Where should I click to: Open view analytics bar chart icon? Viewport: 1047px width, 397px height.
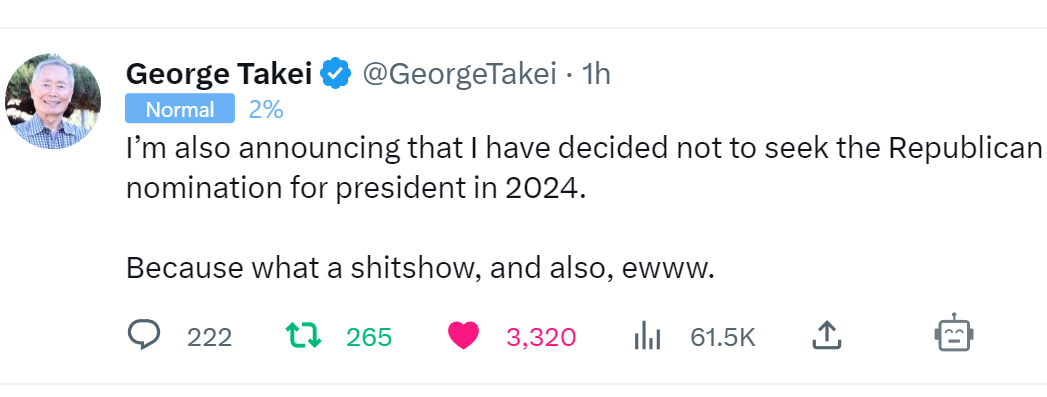click(647, 336)
